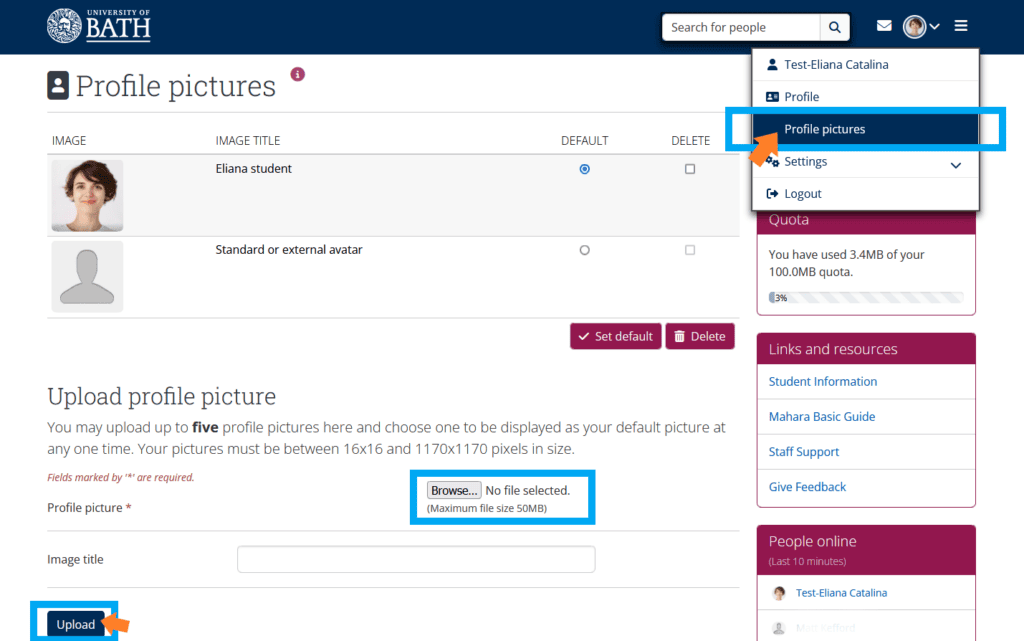
Task: Open the inbox envelope icon
Action: 884,26
